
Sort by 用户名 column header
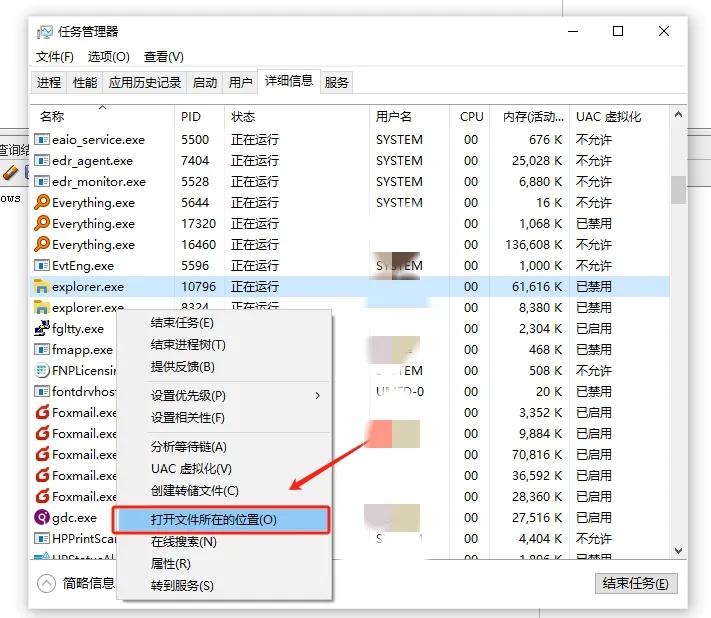(409, 117)
